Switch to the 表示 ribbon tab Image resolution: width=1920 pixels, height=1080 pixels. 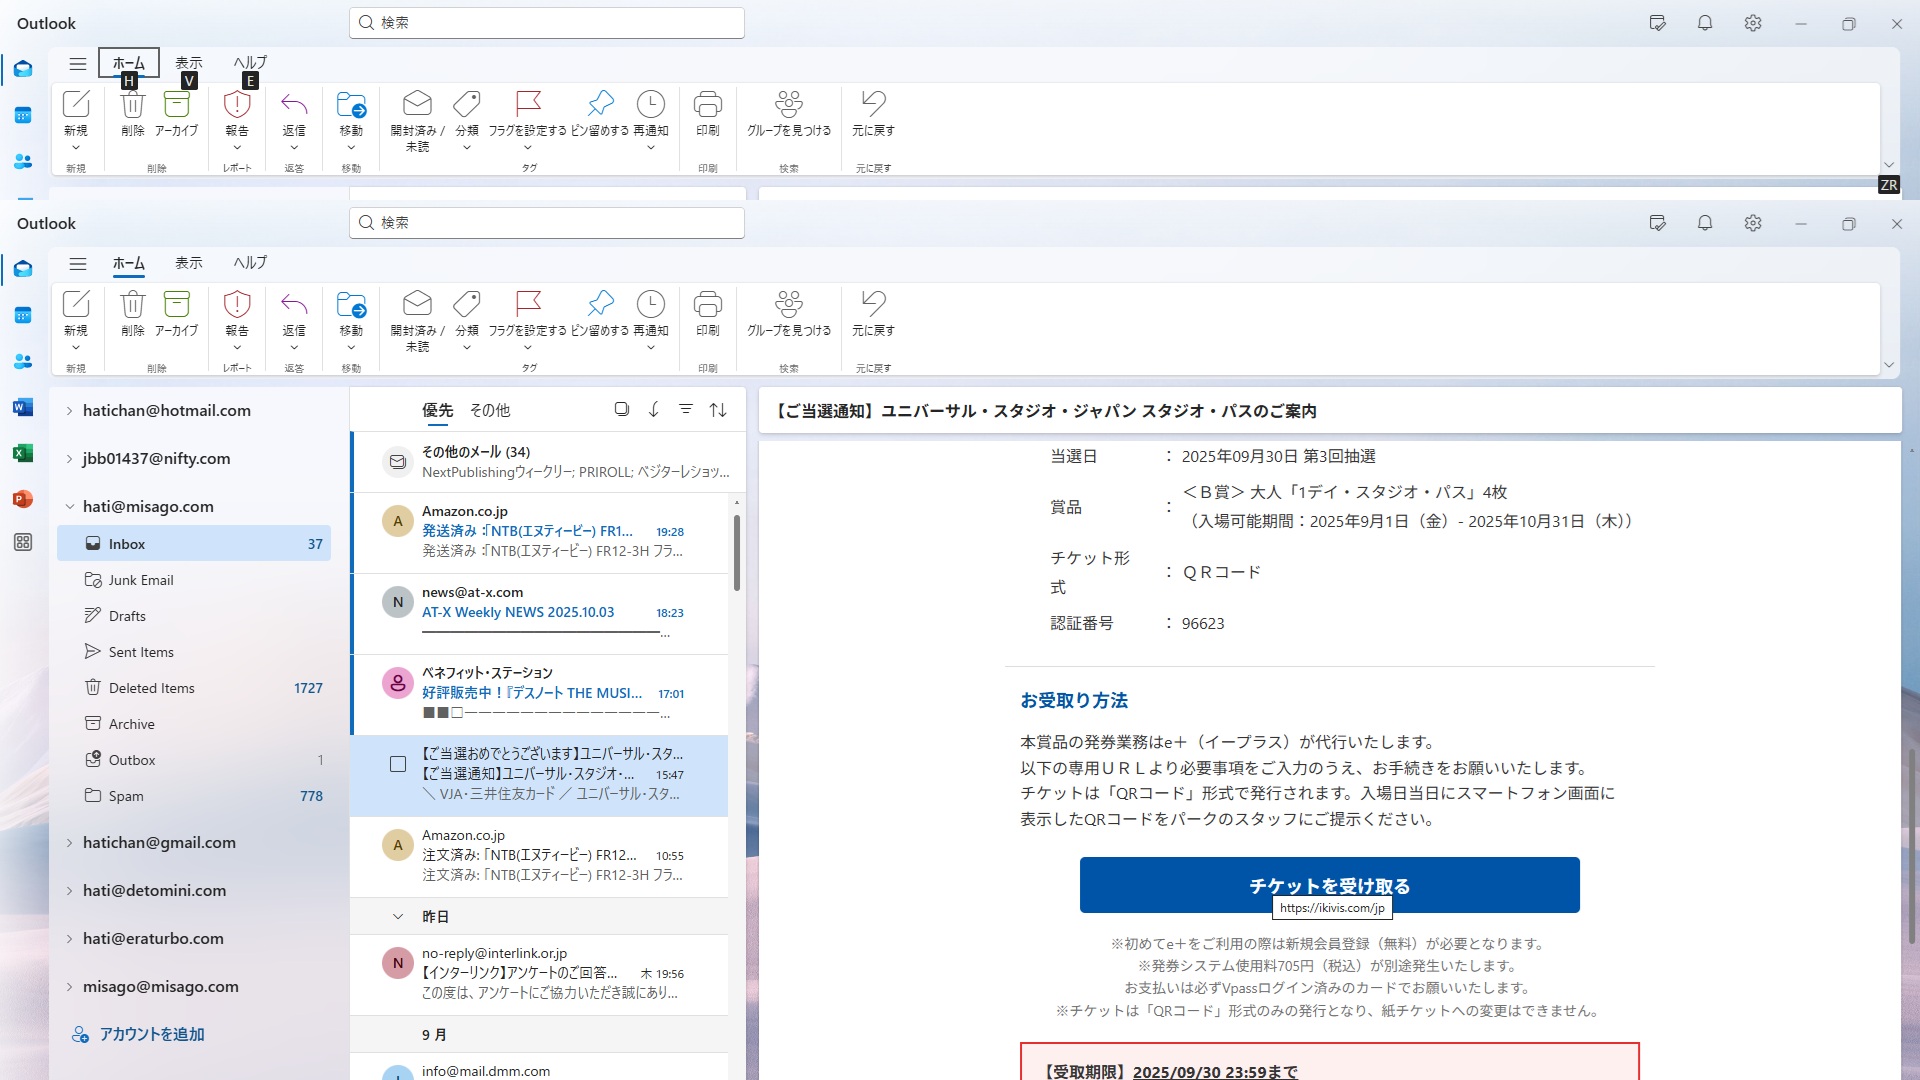[x=188, y=263]
